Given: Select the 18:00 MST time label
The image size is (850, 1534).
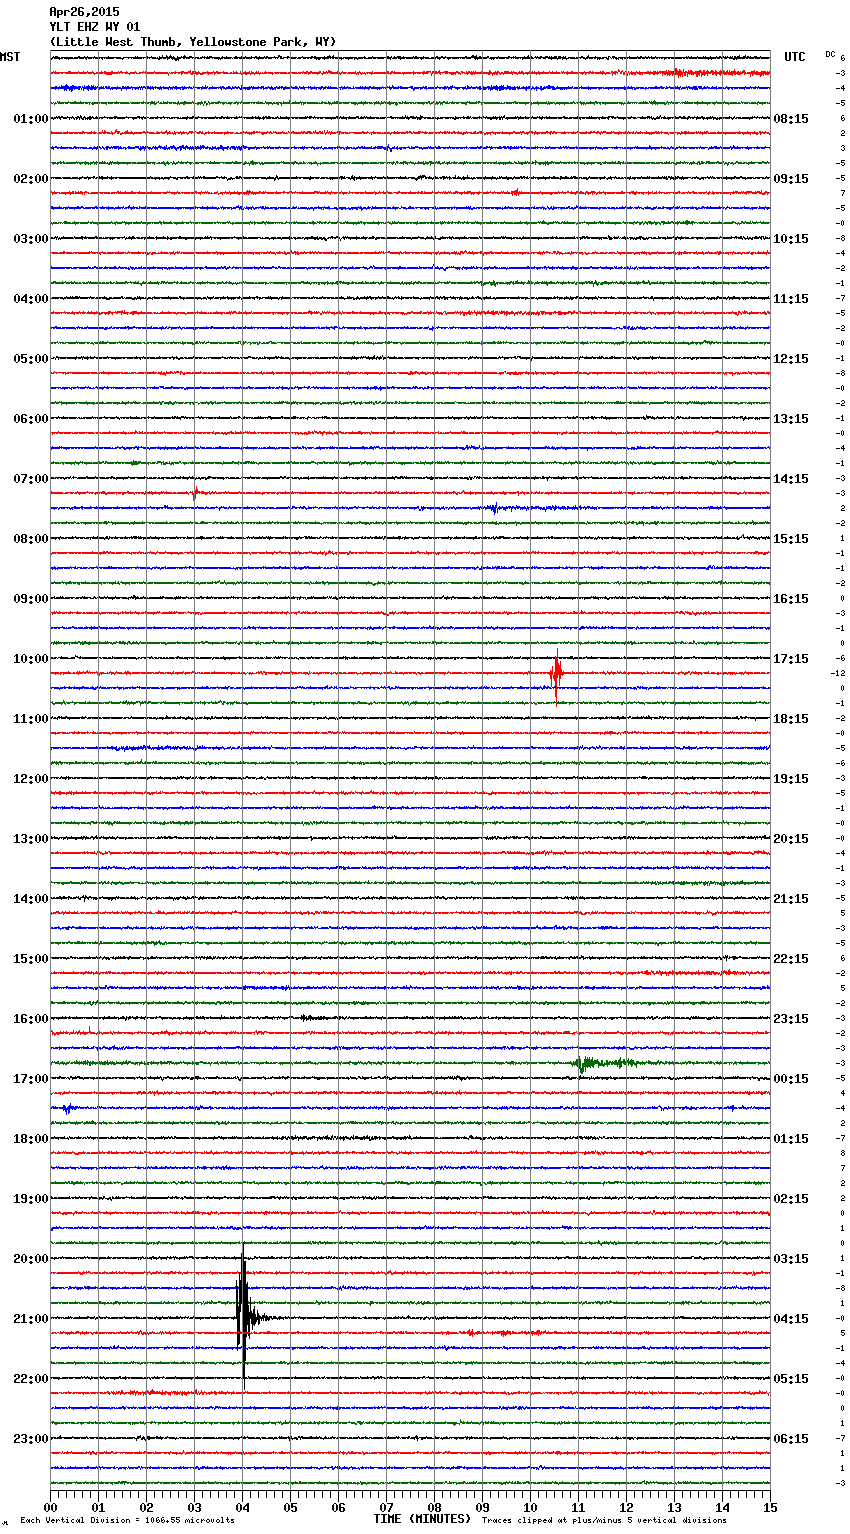Looking at the screenshot, I should coord(31,1139).
